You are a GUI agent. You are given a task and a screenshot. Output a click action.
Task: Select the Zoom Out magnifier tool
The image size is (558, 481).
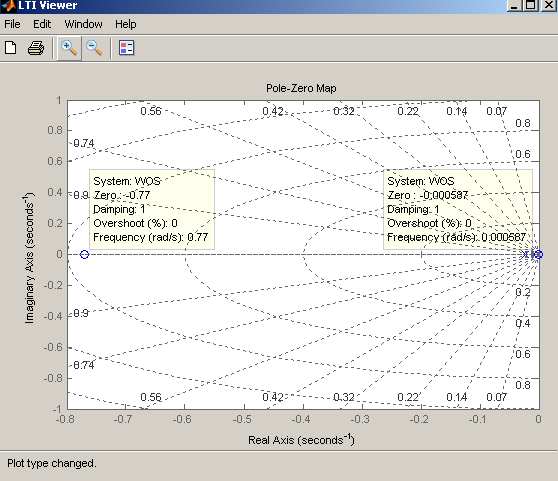point(94,48)
